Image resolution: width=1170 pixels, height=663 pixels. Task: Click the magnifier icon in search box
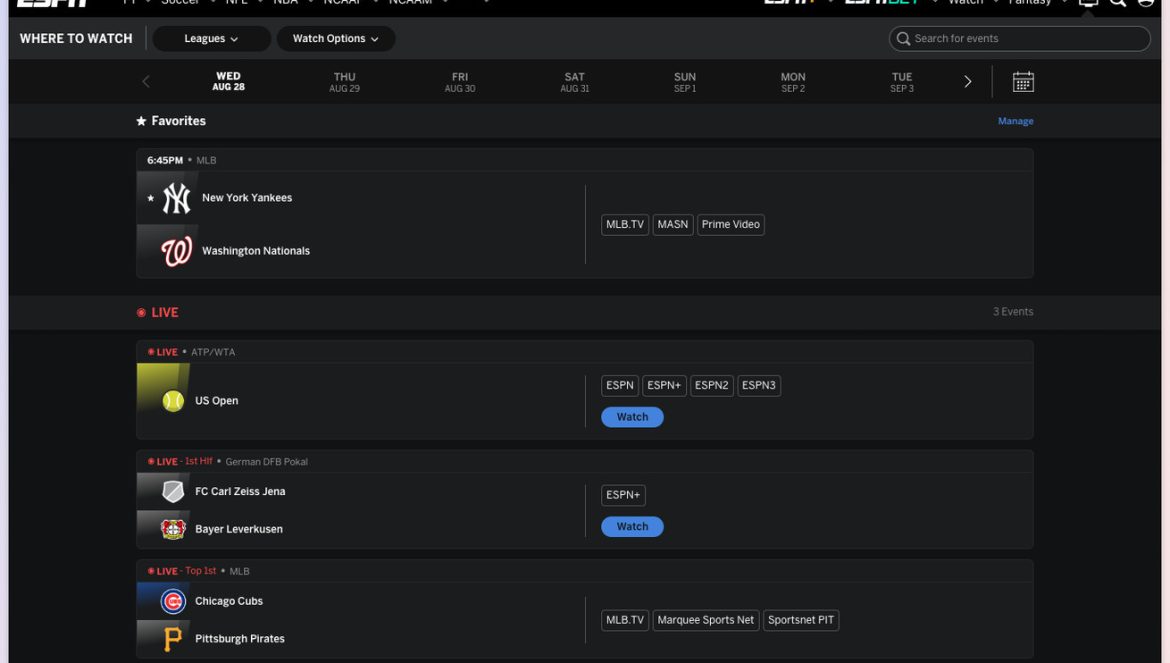point(903,39)
